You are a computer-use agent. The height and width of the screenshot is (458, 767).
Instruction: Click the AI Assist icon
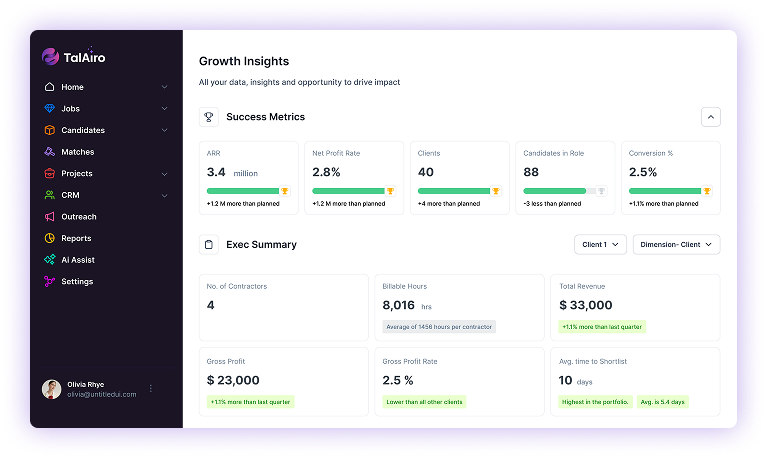(50, 260)
